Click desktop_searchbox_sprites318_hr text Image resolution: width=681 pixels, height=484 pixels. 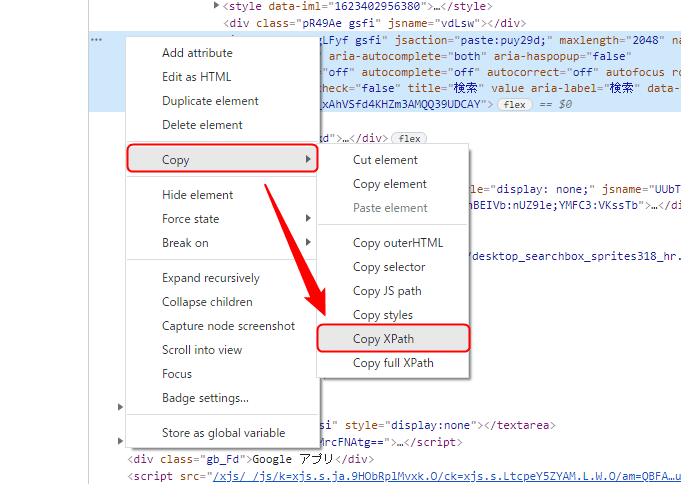click(x=574, y=257)
